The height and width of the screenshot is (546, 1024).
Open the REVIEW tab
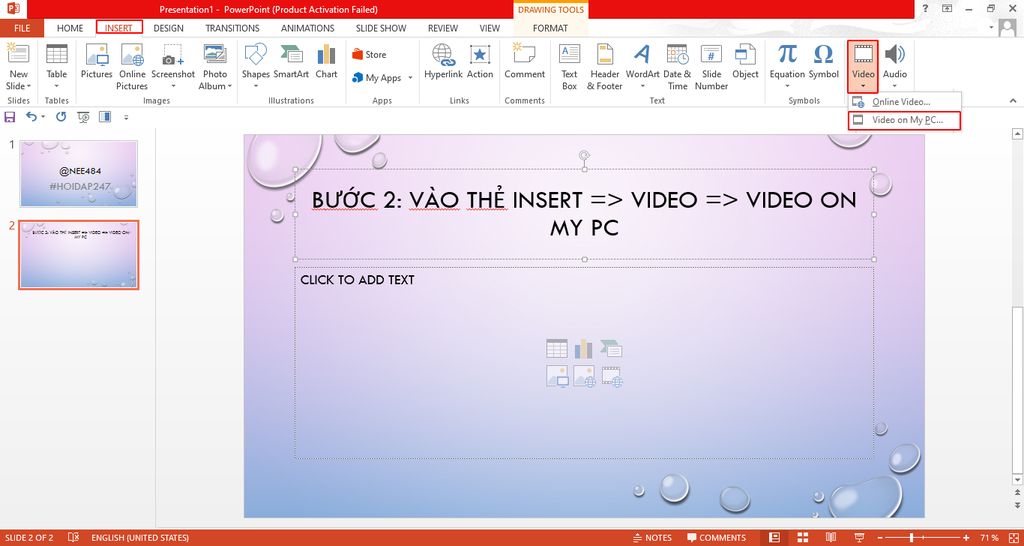coord(443,28)
